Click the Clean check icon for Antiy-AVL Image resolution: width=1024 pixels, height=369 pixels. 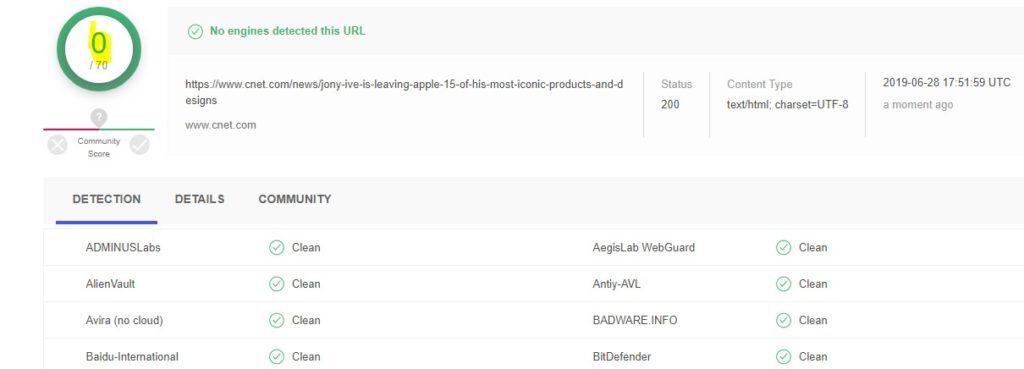pos(784,284)
